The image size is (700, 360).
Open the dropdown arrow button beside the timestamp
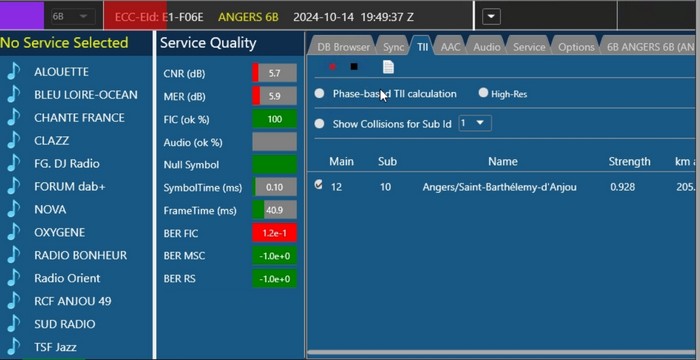coord(491,17)
